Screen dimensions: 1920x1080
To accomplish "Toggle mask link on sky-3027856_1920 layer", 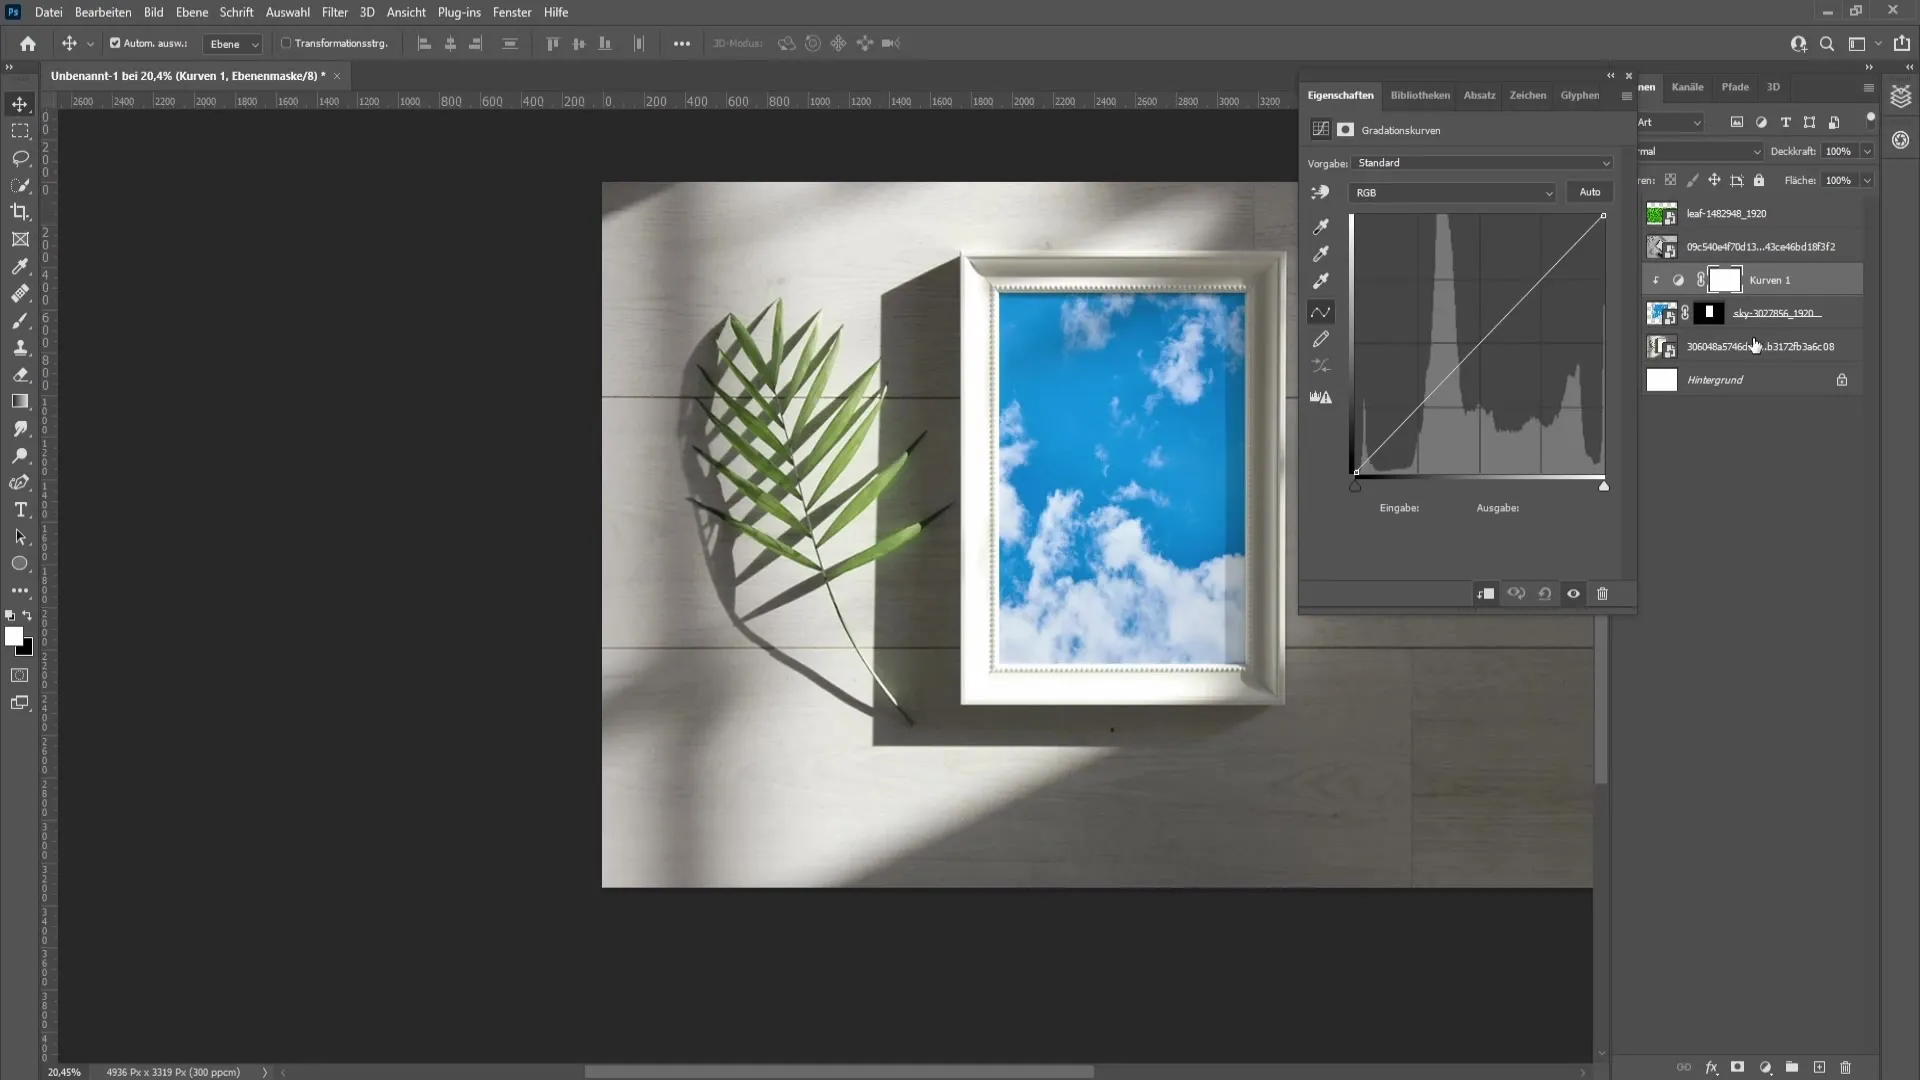I will pos(1685,313).
